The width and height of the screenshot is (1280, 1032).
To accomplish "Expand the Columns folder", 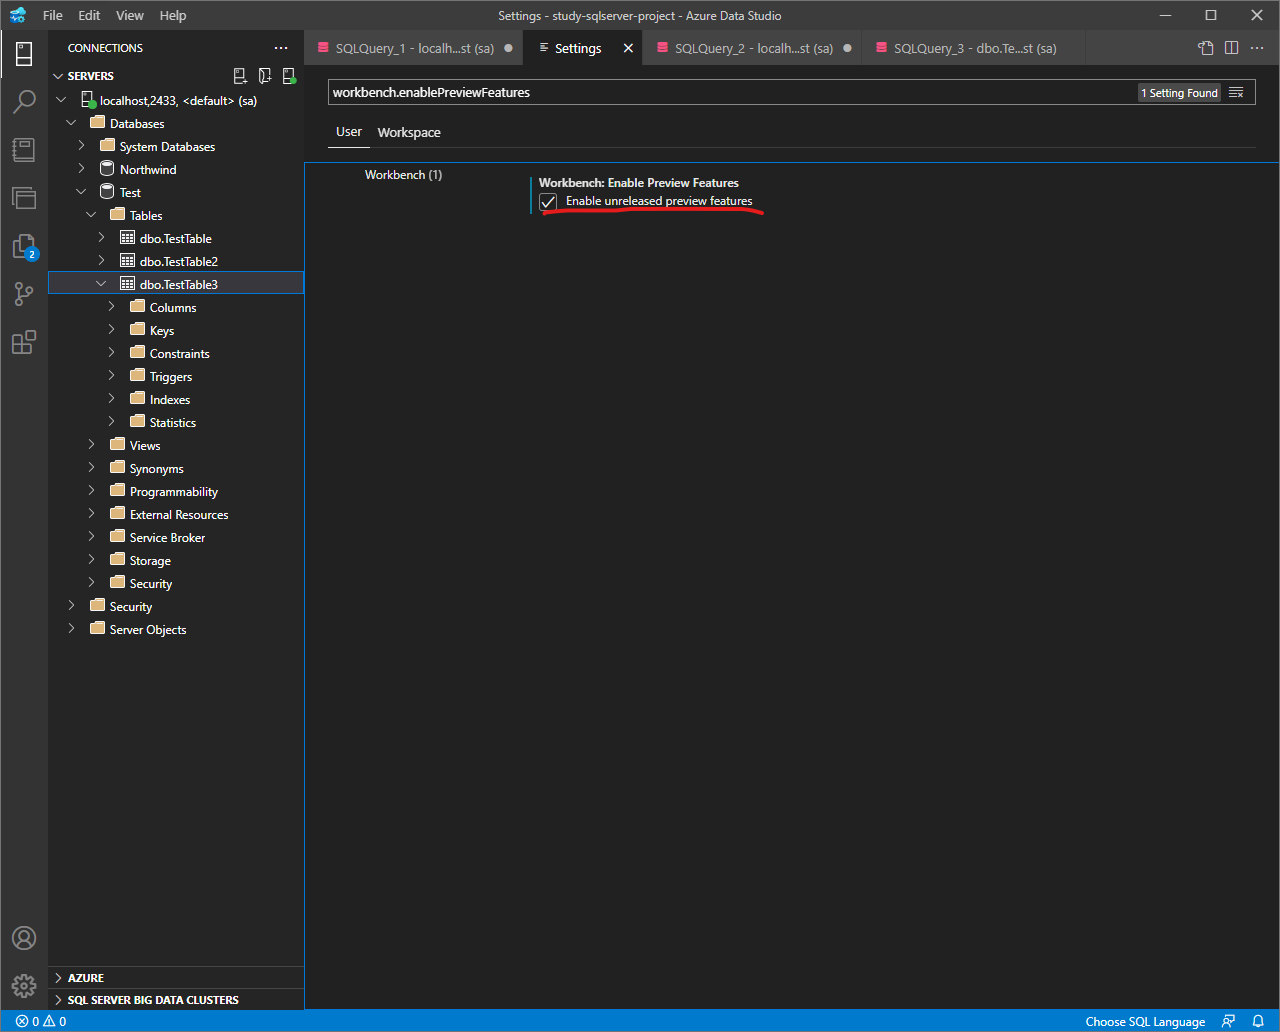I will tap(111, 307).
